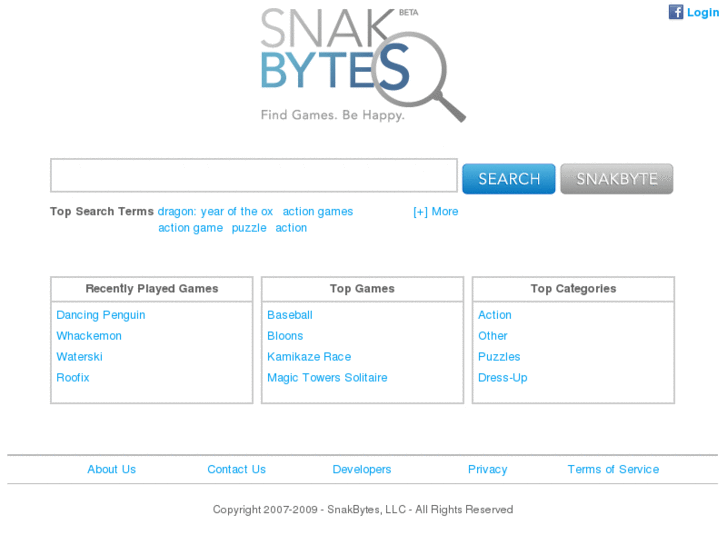Choose the 'action game' search term

191,228
